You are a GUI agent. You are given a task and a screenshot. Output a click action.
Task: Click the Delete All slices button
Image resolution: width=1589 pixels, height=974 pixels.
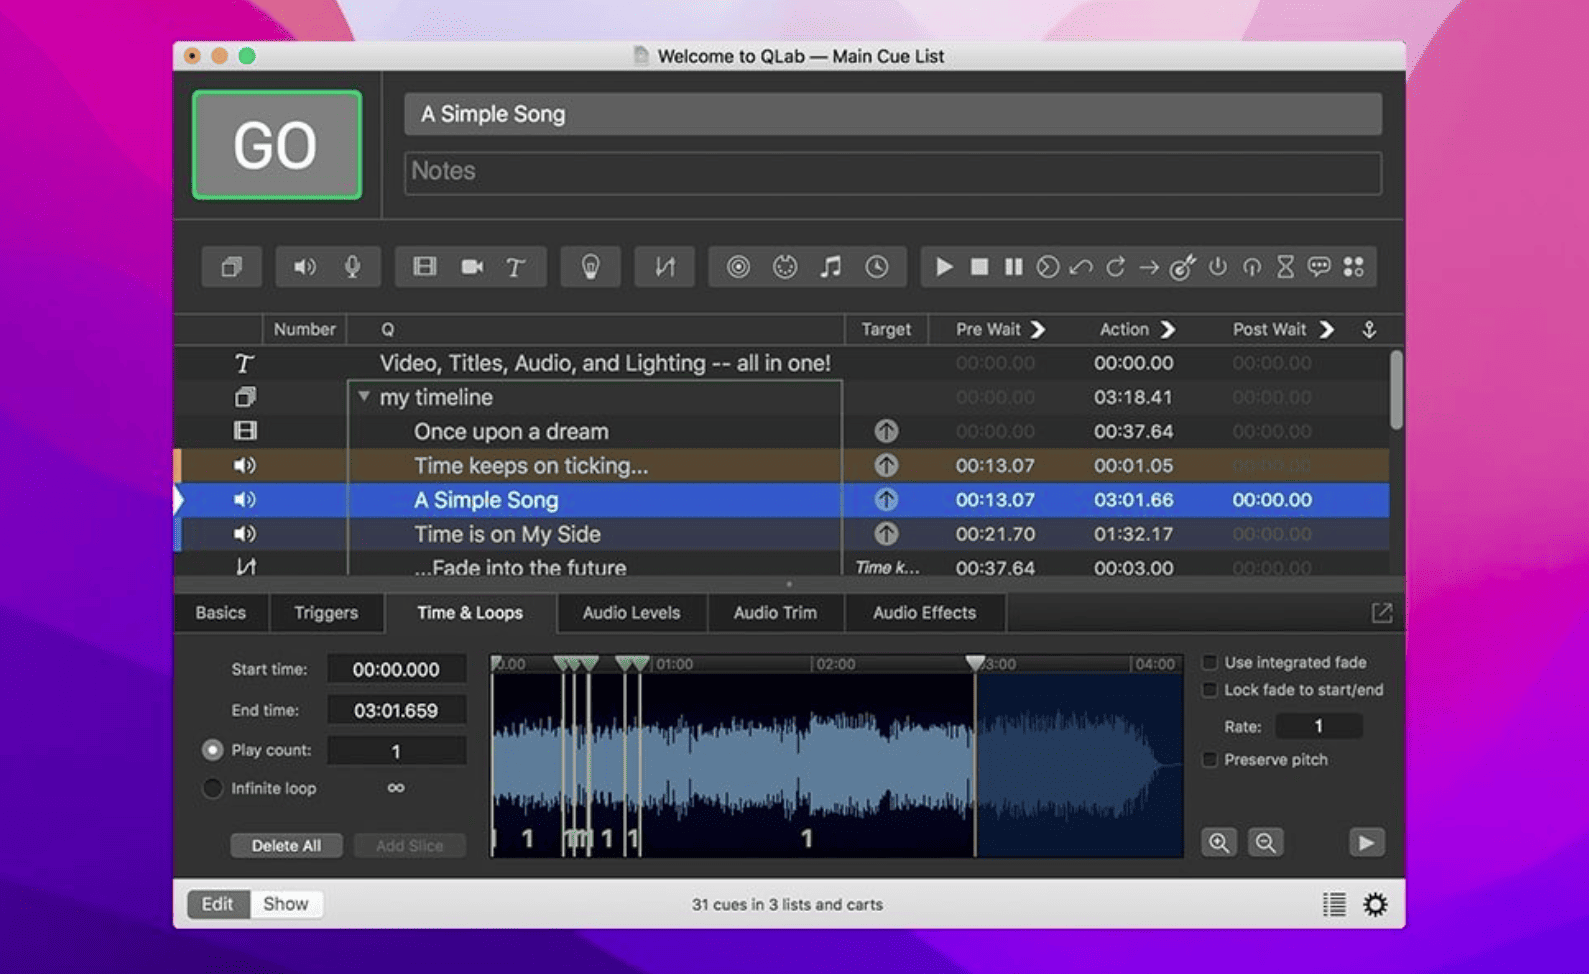(286, 845)
